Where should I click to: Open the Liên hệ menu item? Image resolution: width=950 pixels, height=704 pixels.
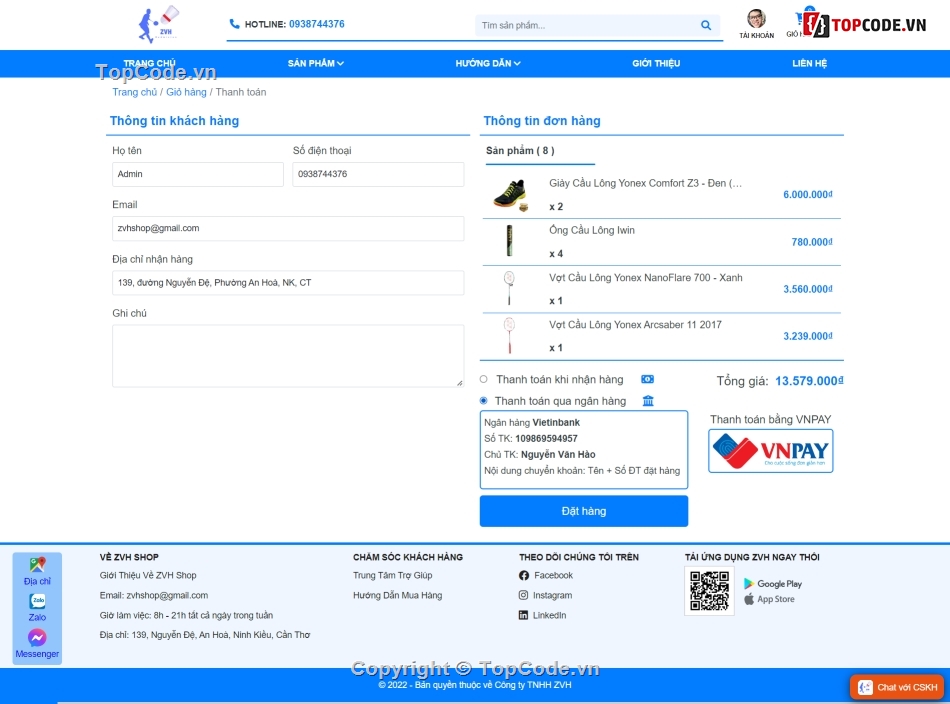point(809,63)
